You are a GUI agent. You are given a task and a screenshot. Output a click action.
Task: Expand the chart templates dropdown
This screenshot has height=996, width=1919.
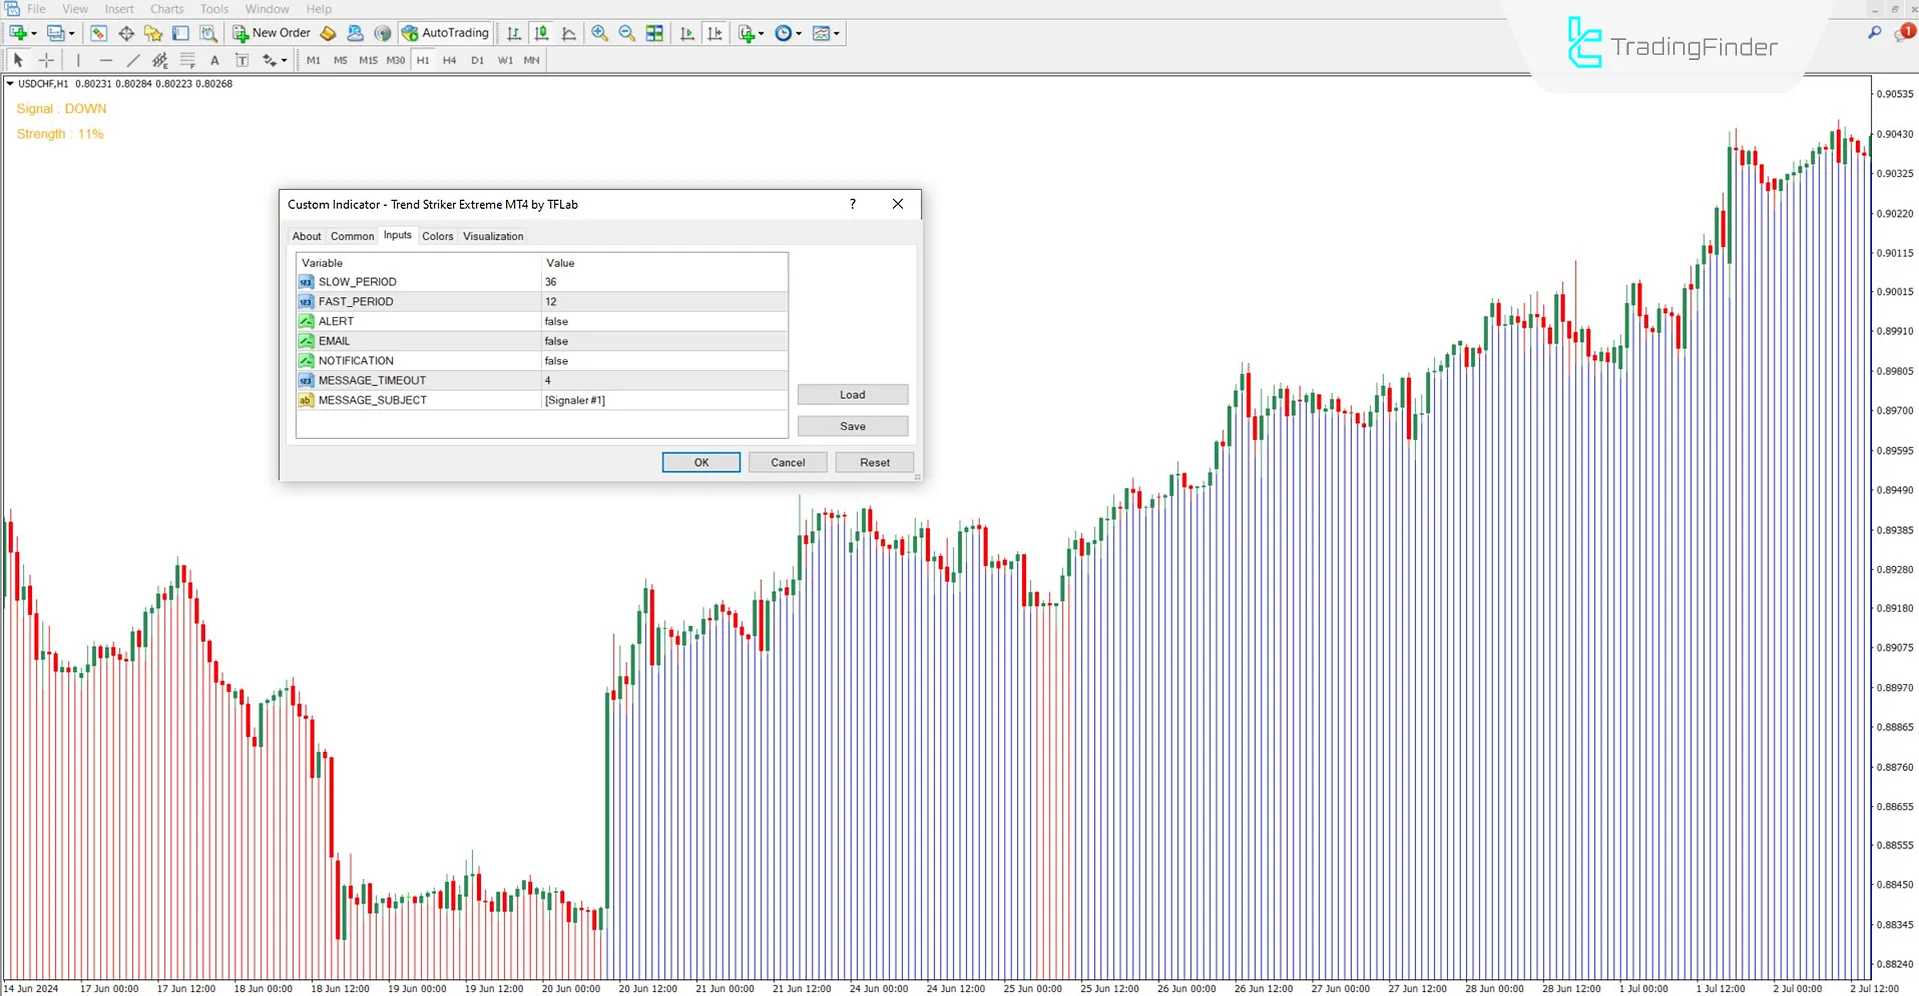pyautogui.click(x=837, y=33)
